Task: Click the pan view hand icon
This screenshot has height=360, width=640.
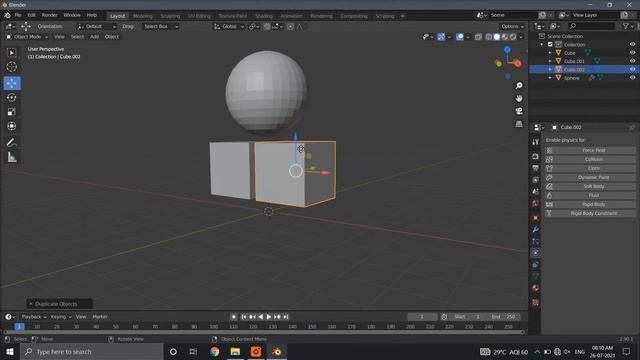Action: (x=519, y=98)
